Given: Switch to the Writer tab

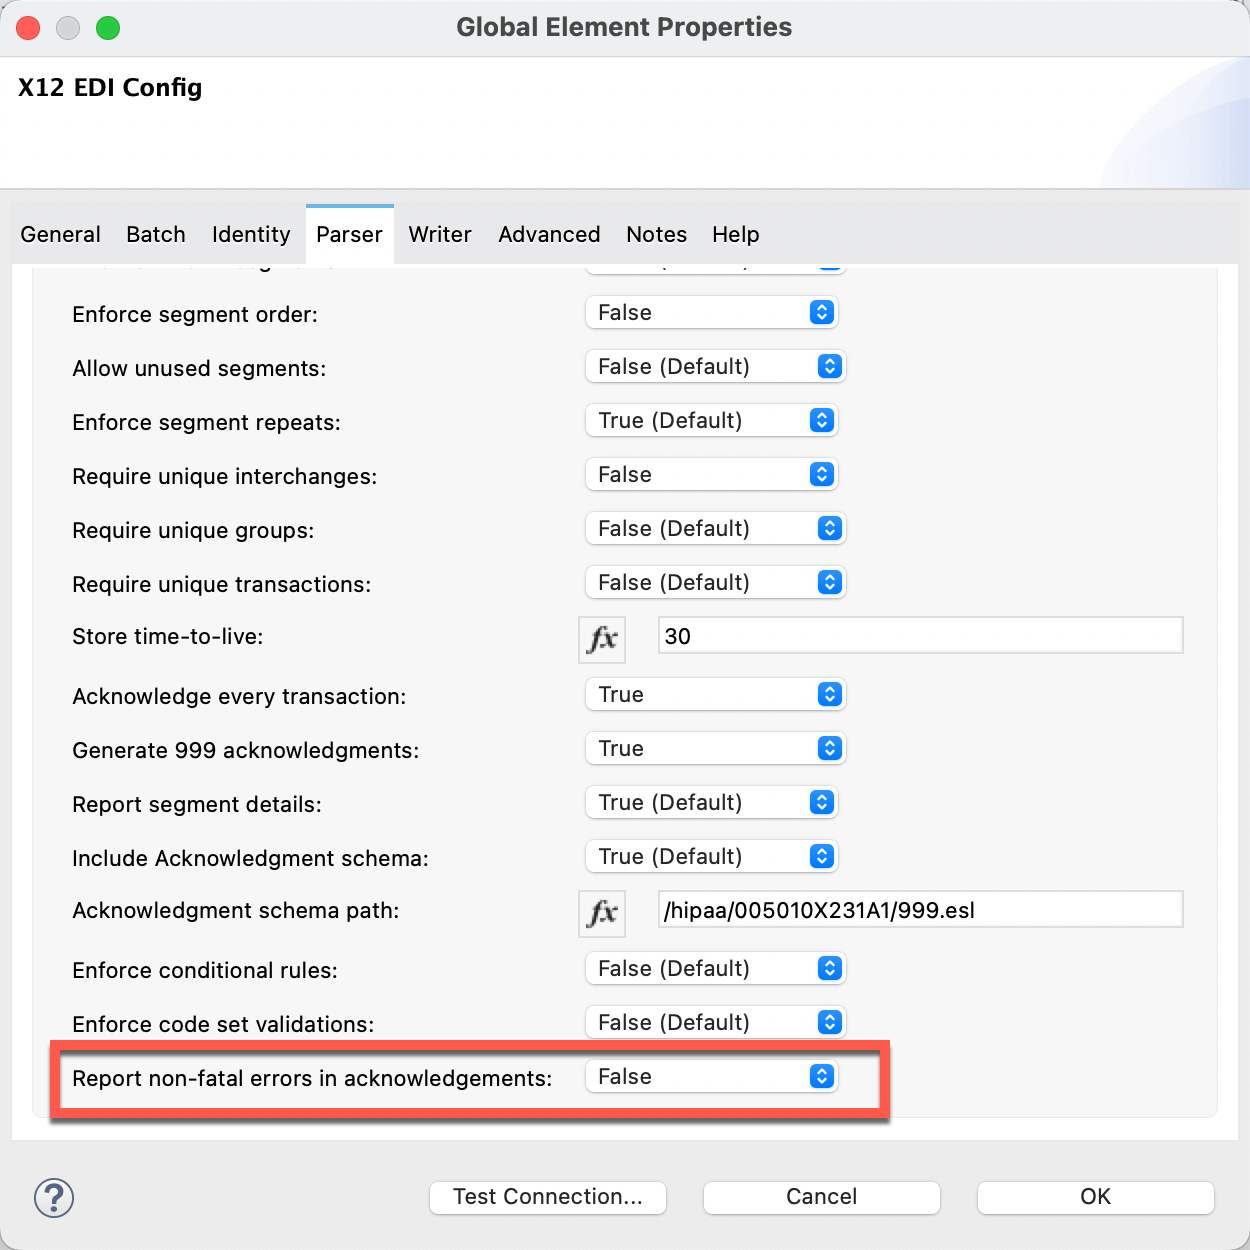Looking at the screenshot, I should [x=440, y=235].
